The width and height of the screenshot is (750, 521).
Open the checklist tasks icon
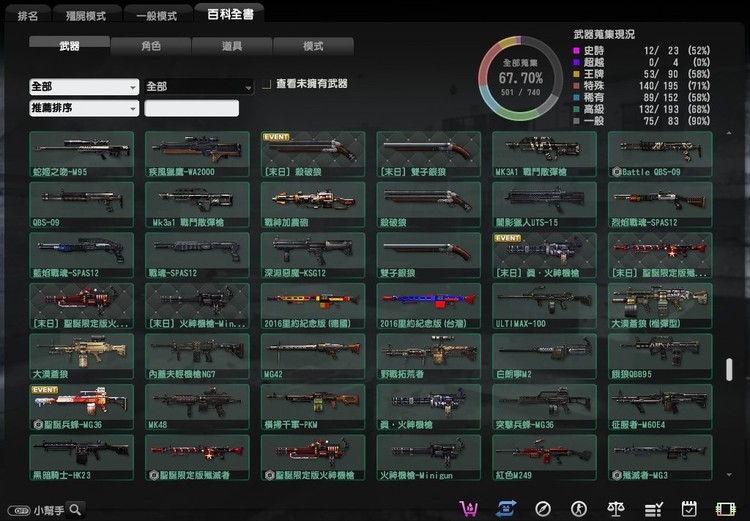click(x=653, y=509)
